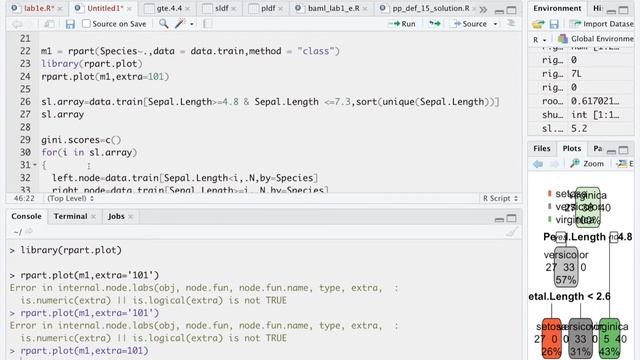
Task: Click the sl. variable value 5.2
Action: click(x=579, y=129)
